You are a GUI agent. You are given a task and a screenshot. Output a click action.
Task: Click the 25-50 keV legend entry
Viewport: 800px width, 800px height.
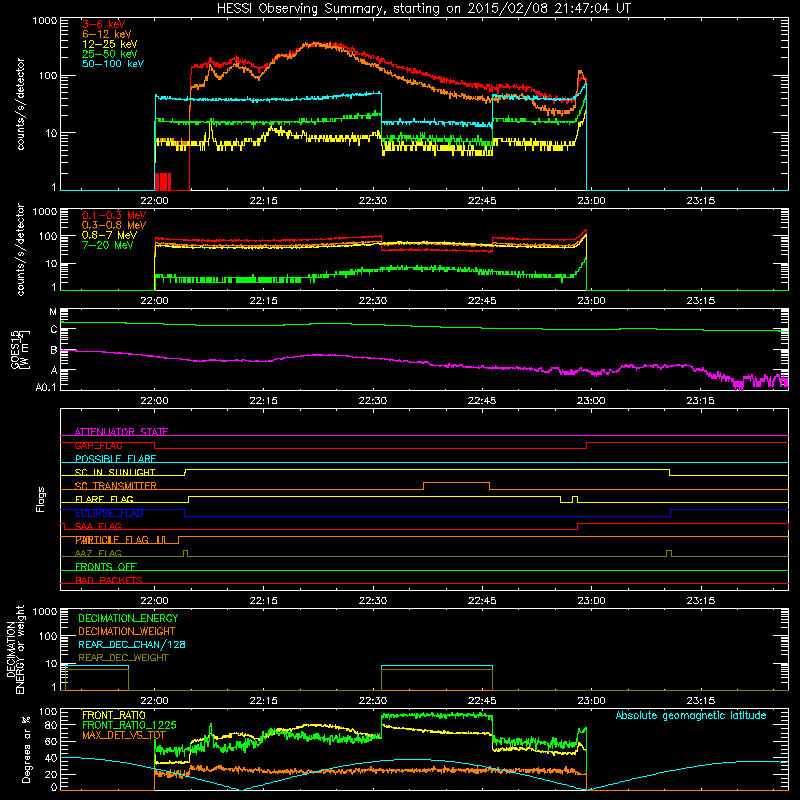click(x=110, y=54)
